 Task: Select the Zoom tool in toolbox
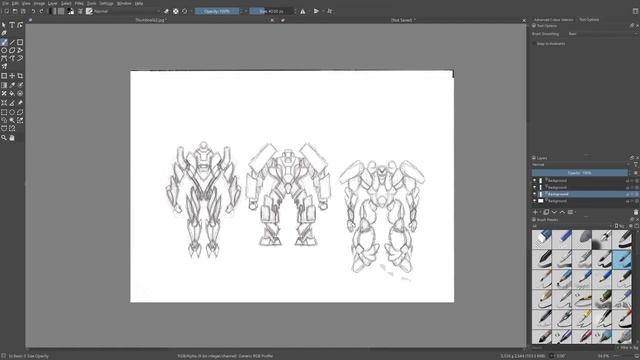[x=4, y=138]
